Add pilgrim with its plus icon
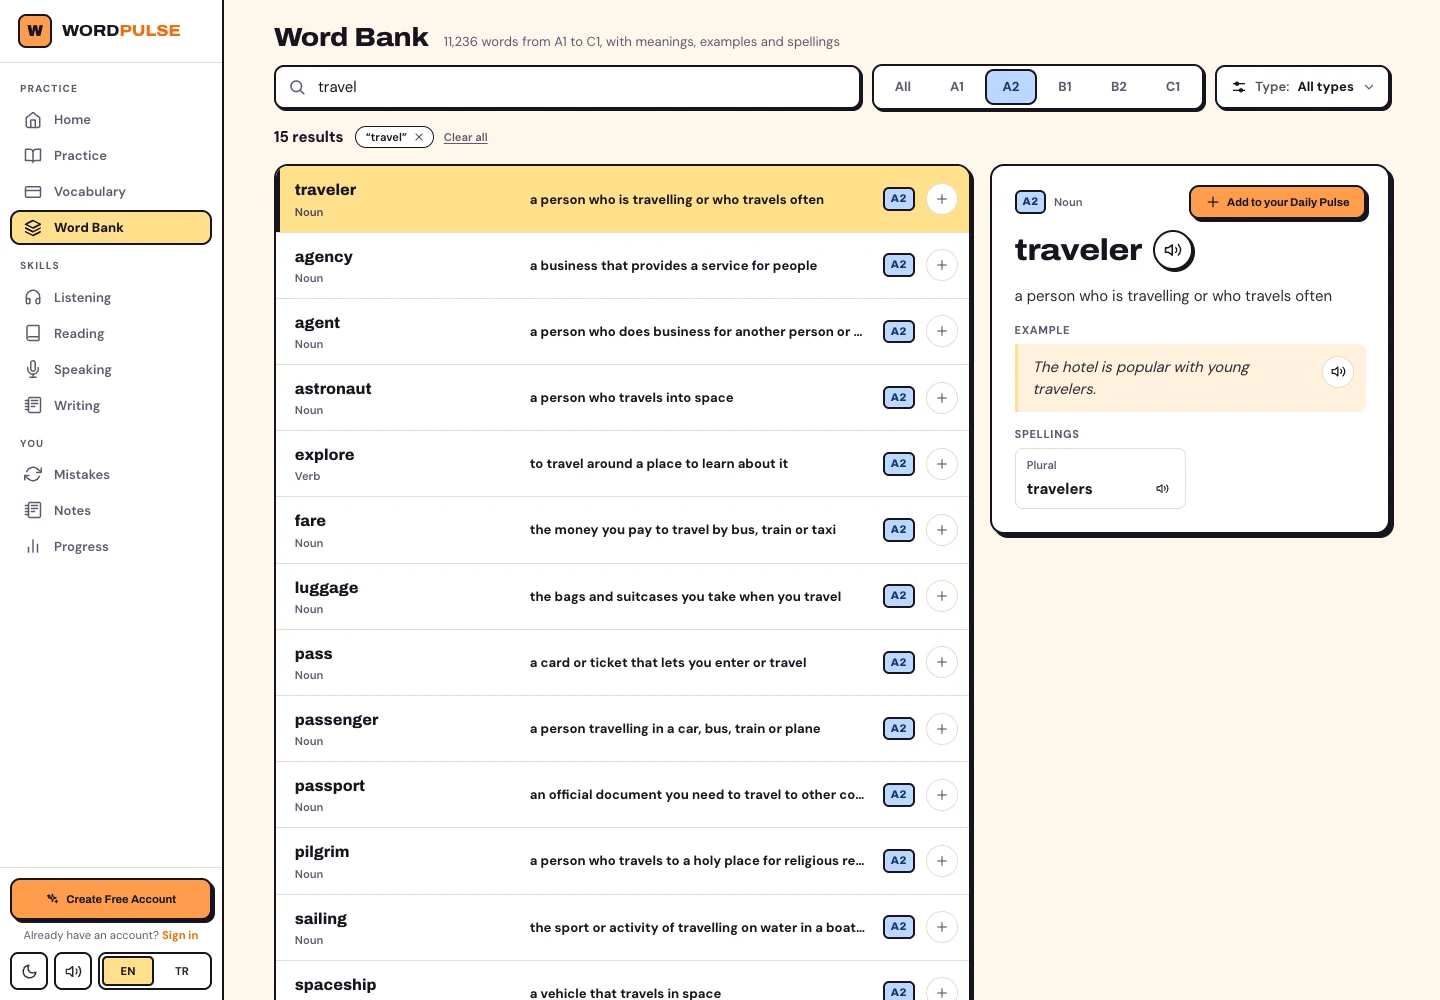This screenshot has height=1000, width=1440. coord(941,861)
